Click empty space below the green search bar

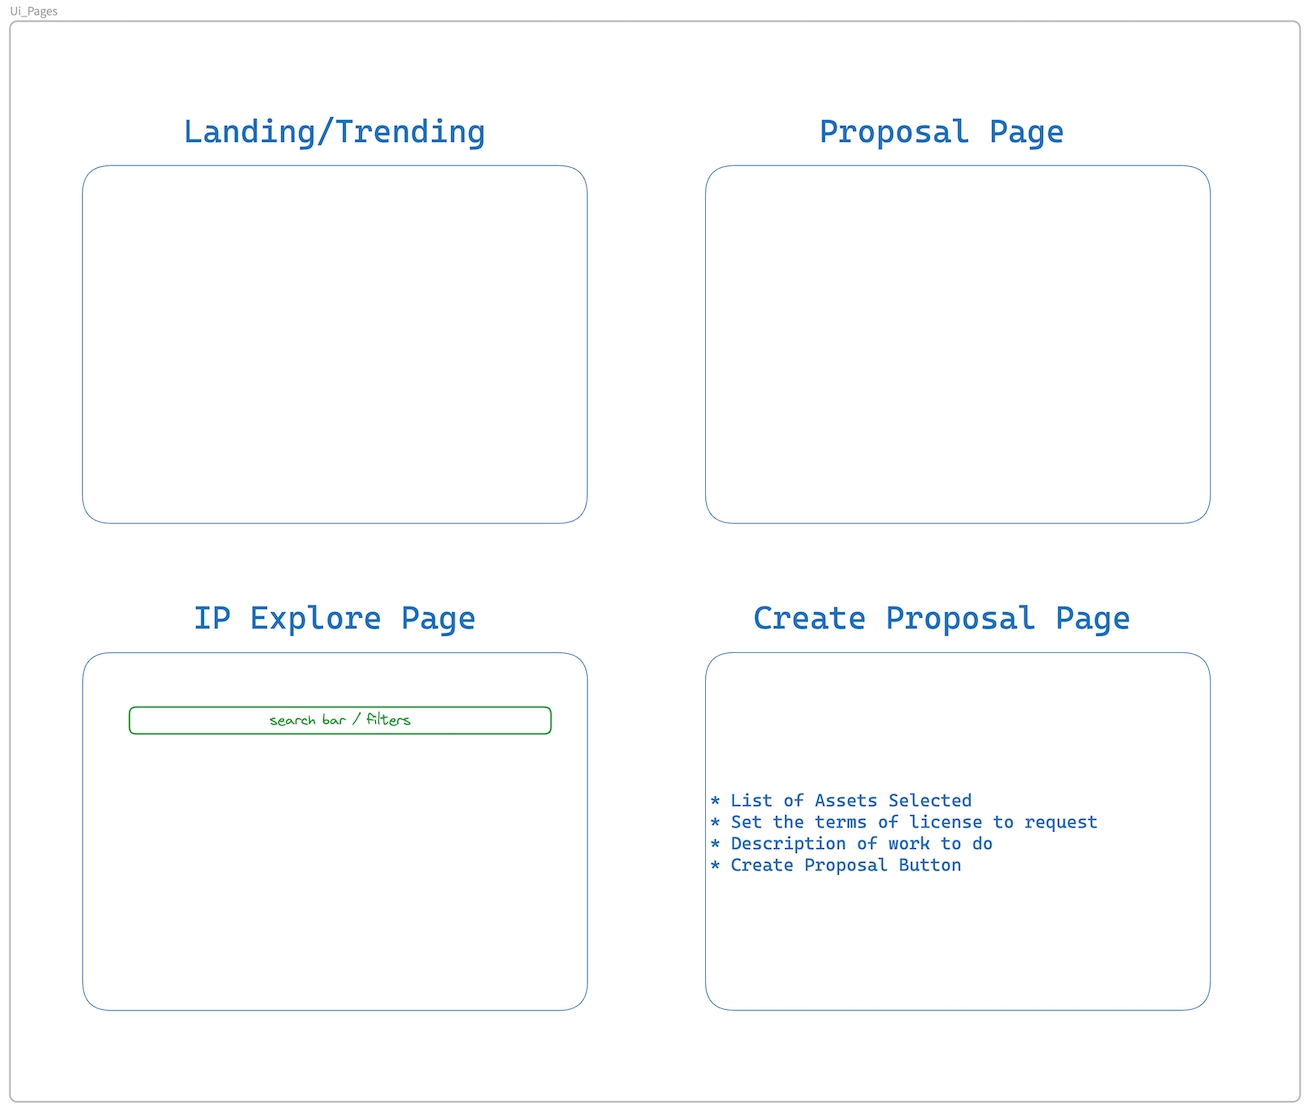click(334, 870)
